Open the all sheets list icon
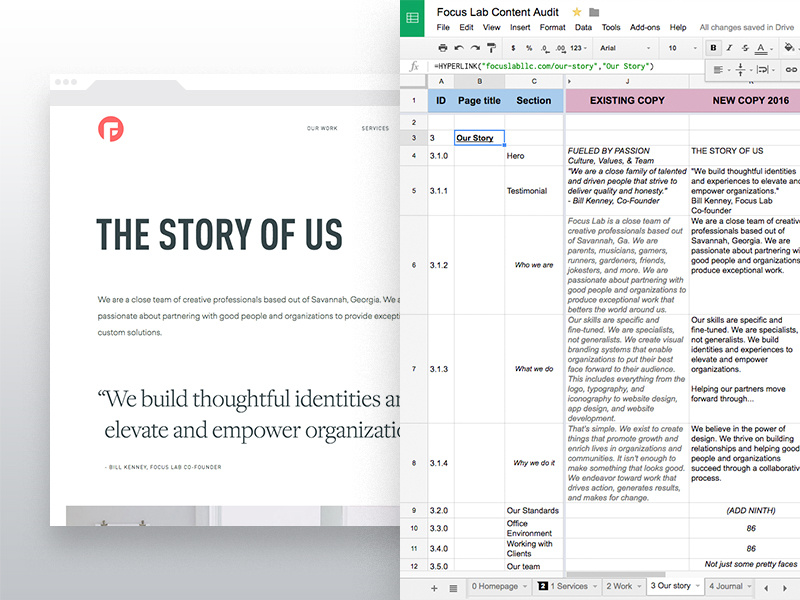The width and height of the screenshot is (800, 600). (453, 588)
